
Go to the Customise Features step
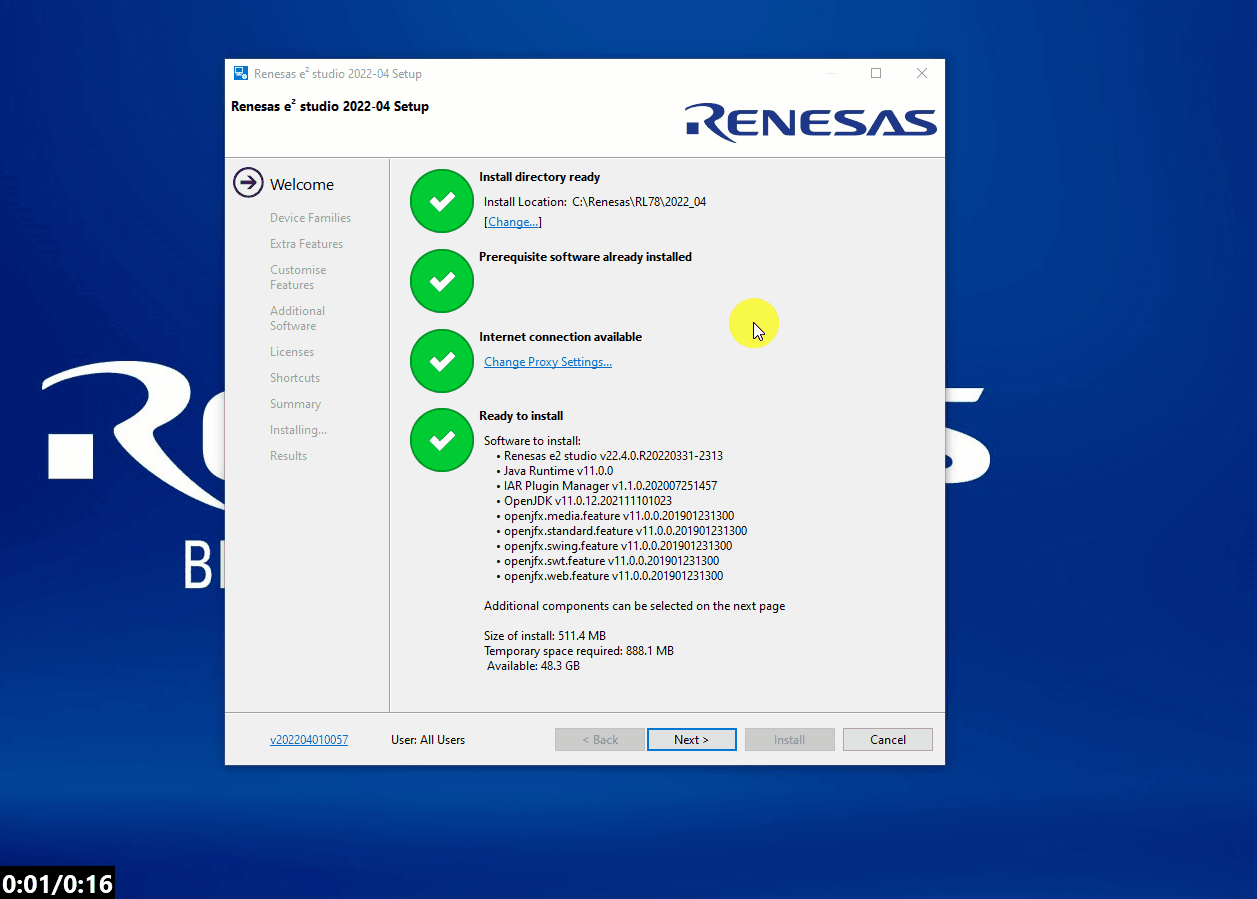(298, 277)
